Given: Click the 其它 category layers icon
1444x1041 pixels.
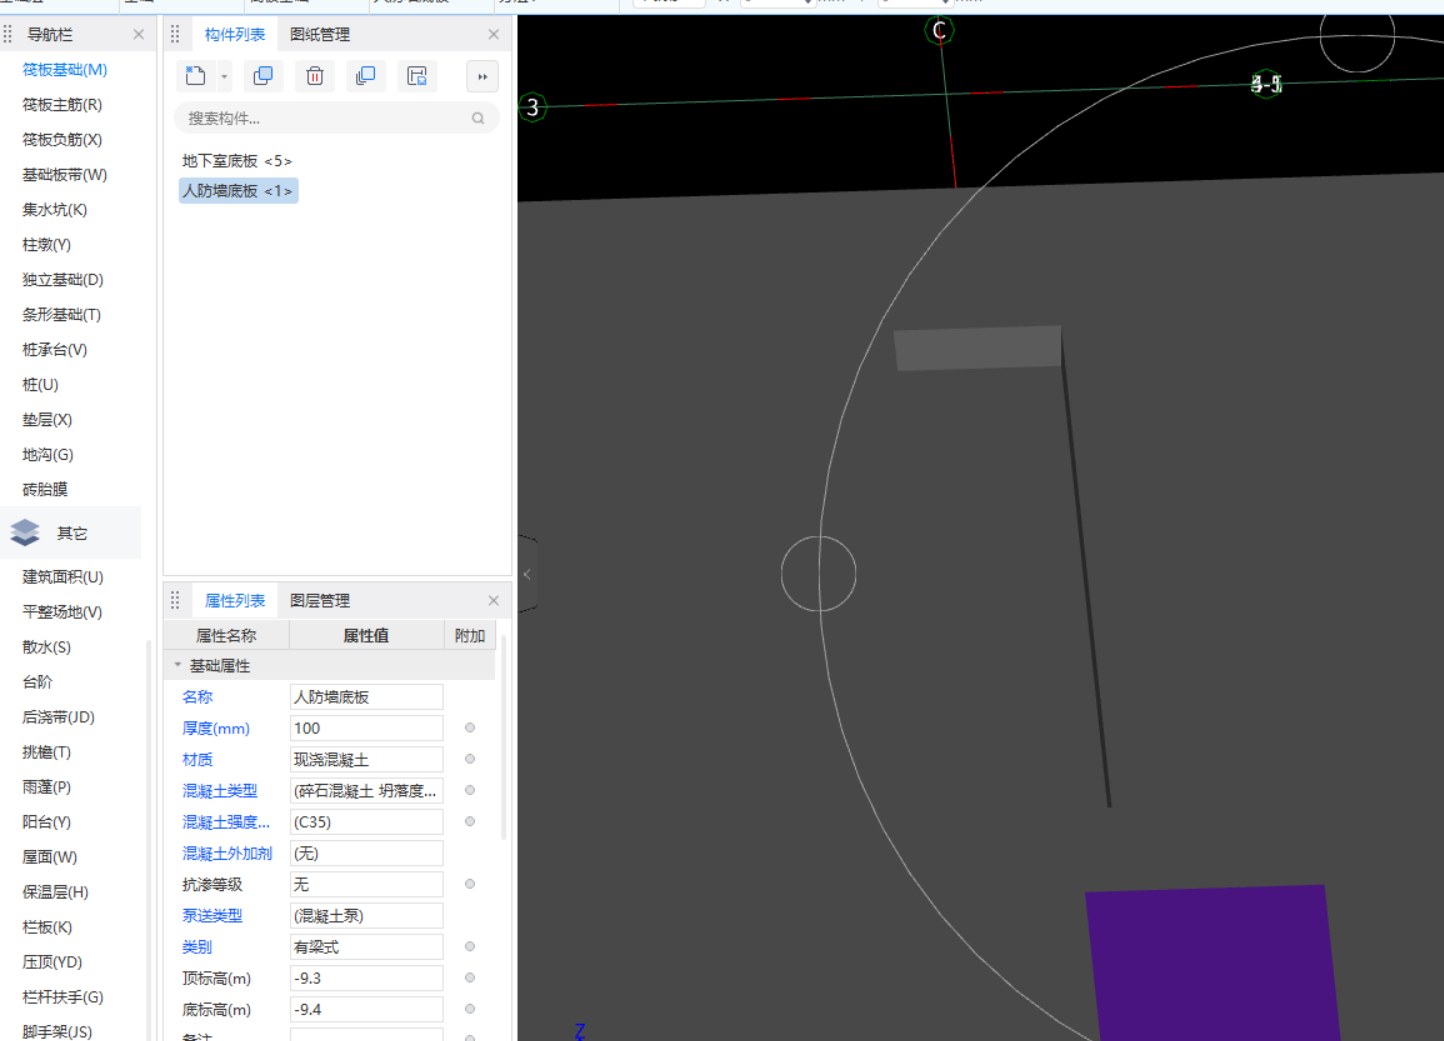Looking at the screenshot, I should coord(25,533).
